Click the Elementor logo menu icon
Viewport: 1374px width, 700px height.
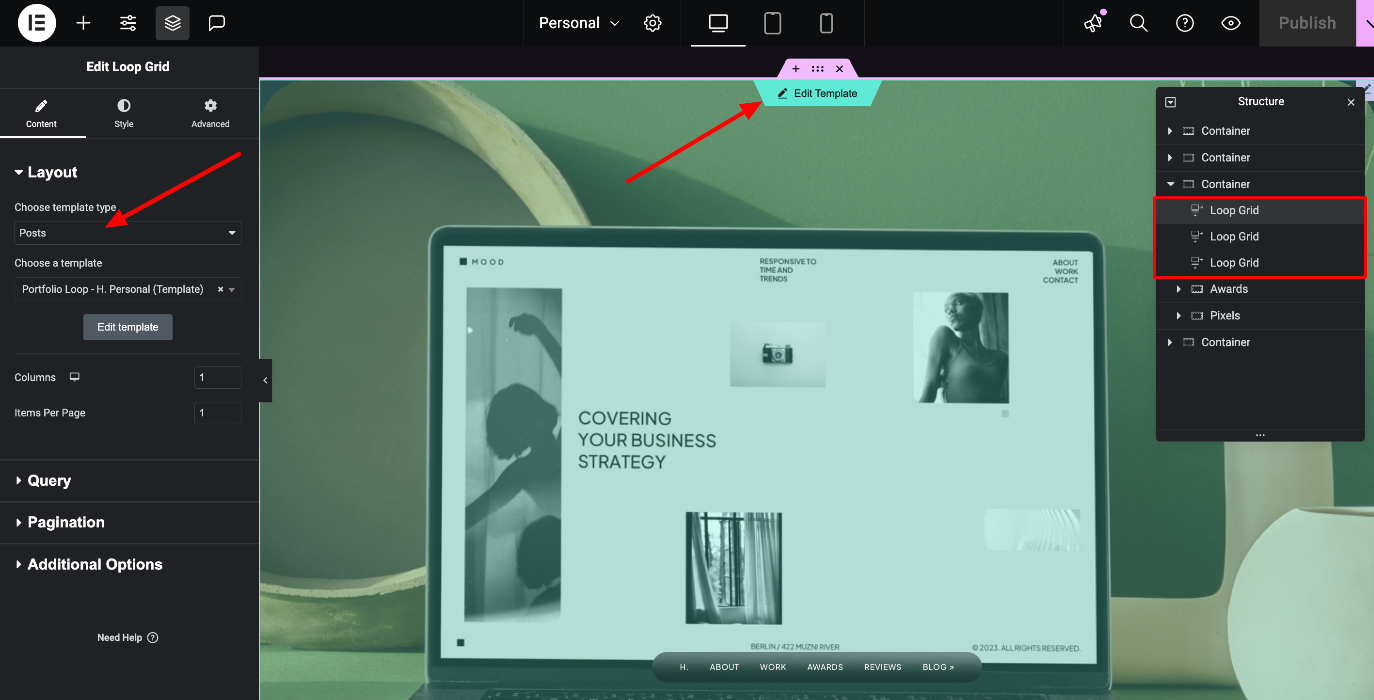click(x=37, y=23)
